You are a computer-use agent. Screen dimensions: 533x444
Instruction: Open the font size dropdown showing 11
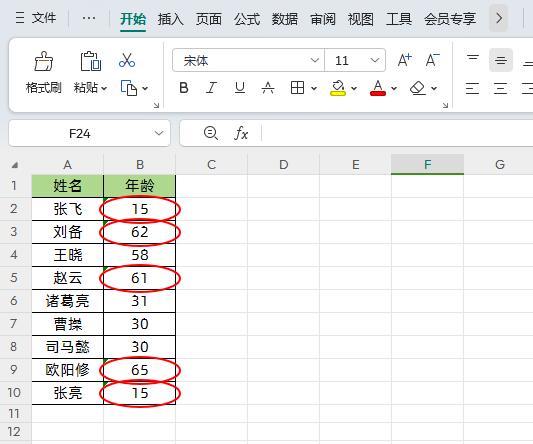click(x=355, y=60)
